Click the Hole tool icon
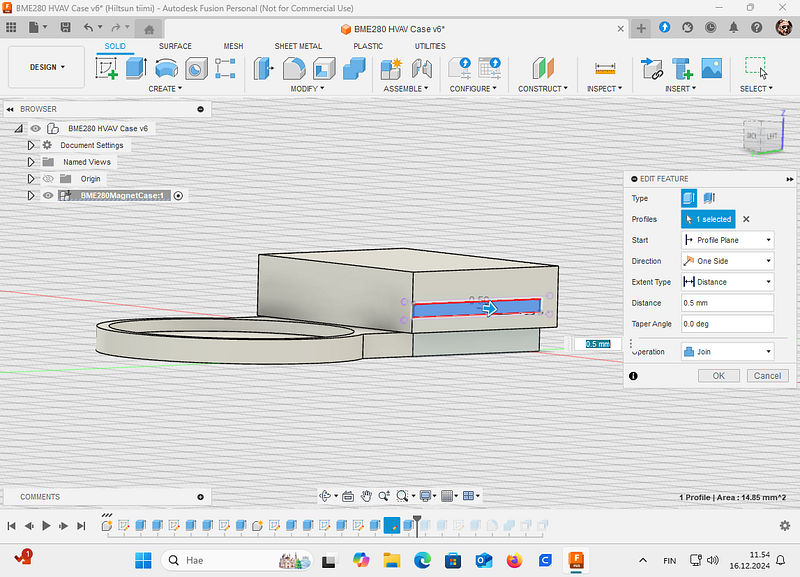Image resolution: width=800 pixels, height=577 pixels. [196, 68]
